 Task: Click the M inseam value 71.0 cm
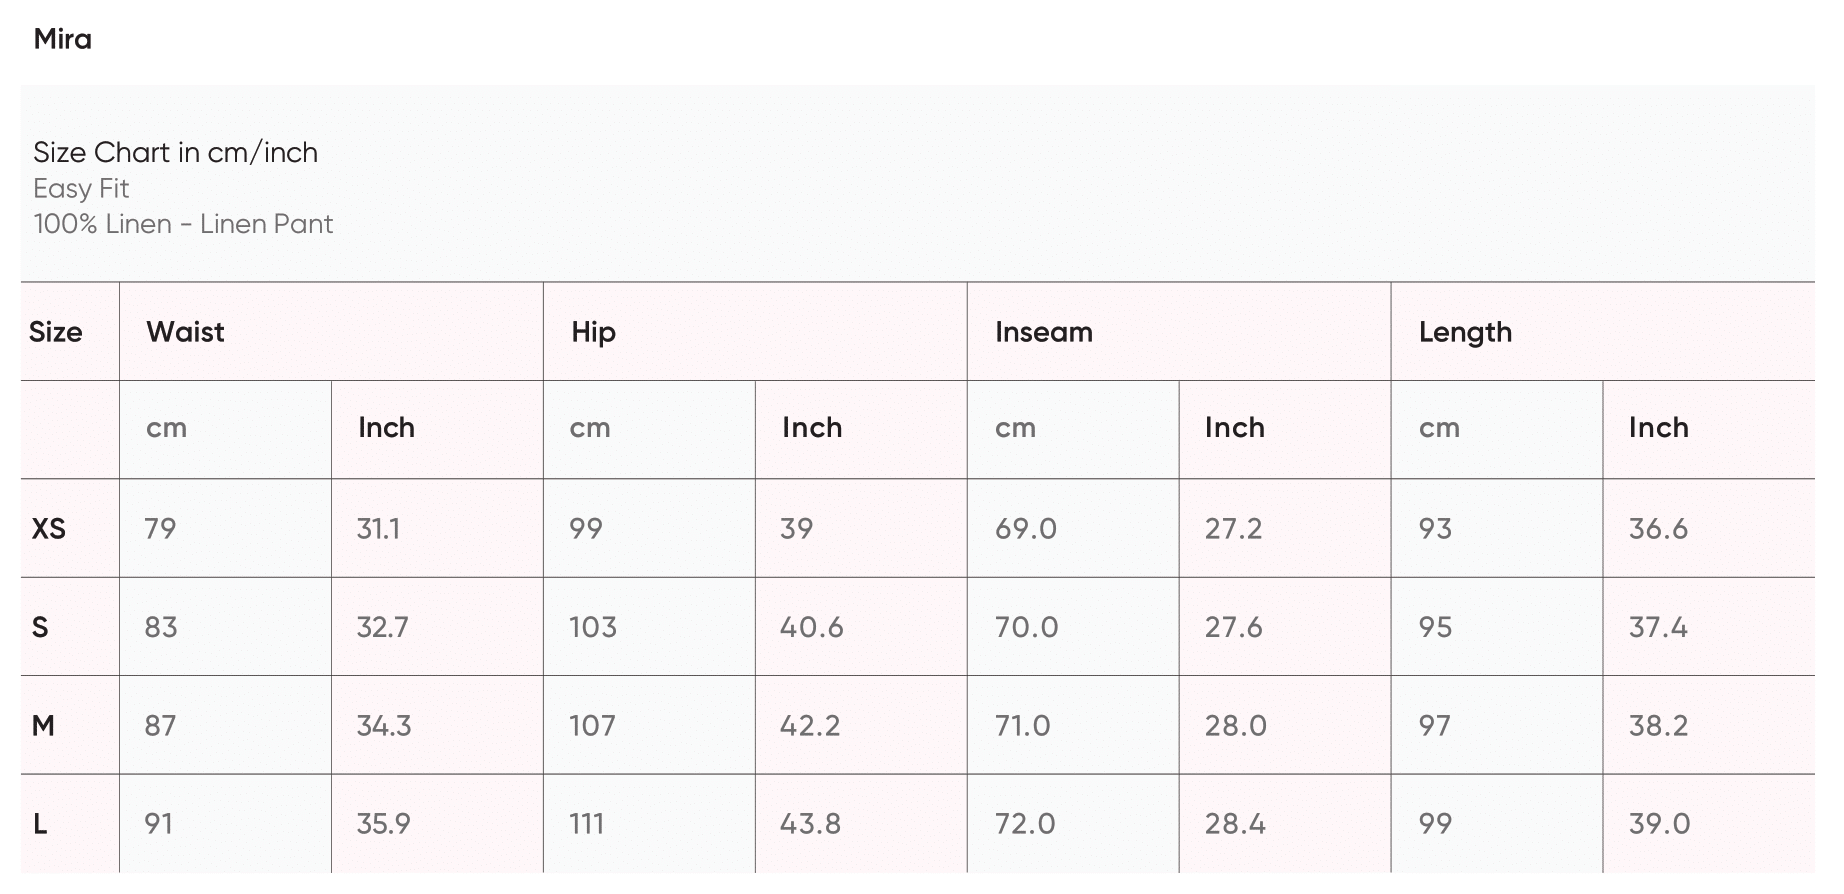click(1022, 725)
